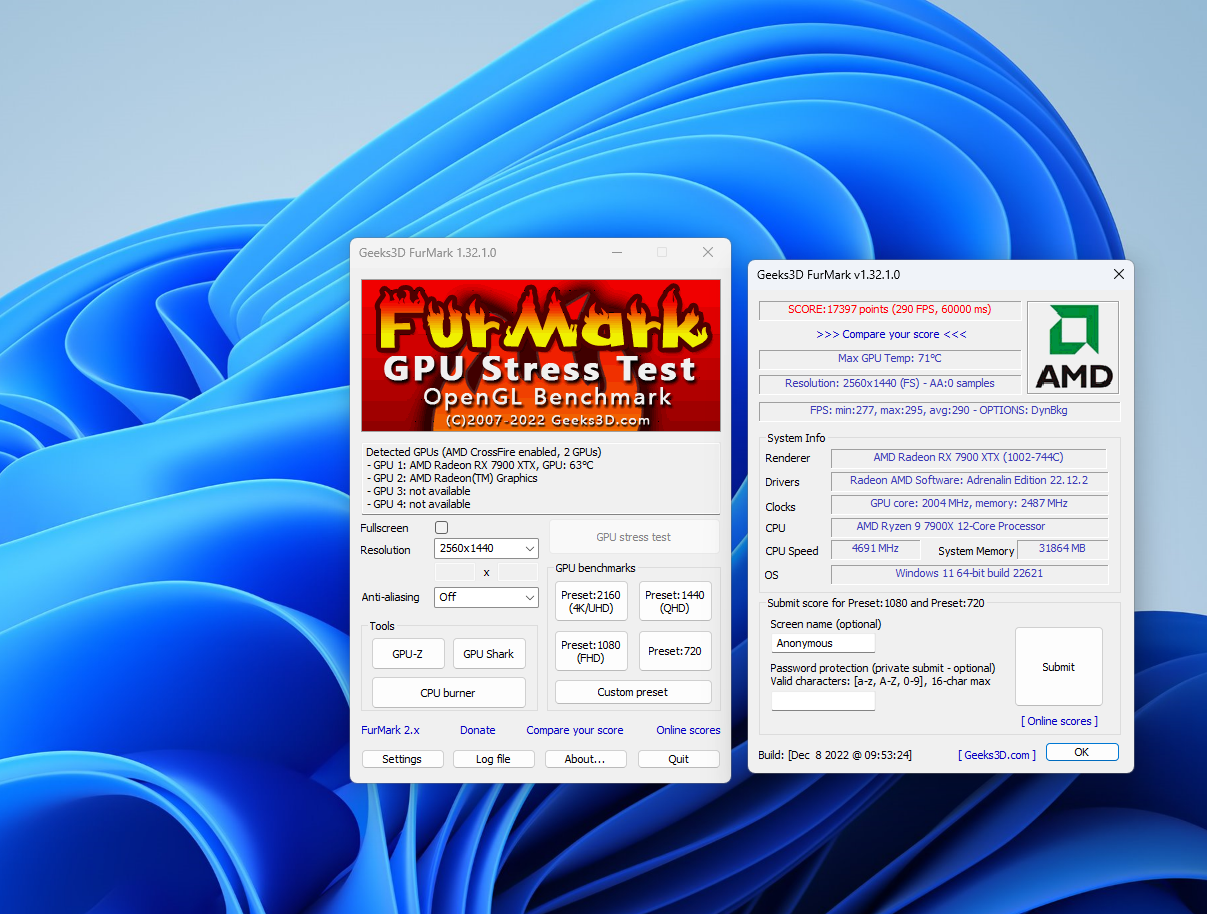Start the CPU burner

(x=448, y=692)
